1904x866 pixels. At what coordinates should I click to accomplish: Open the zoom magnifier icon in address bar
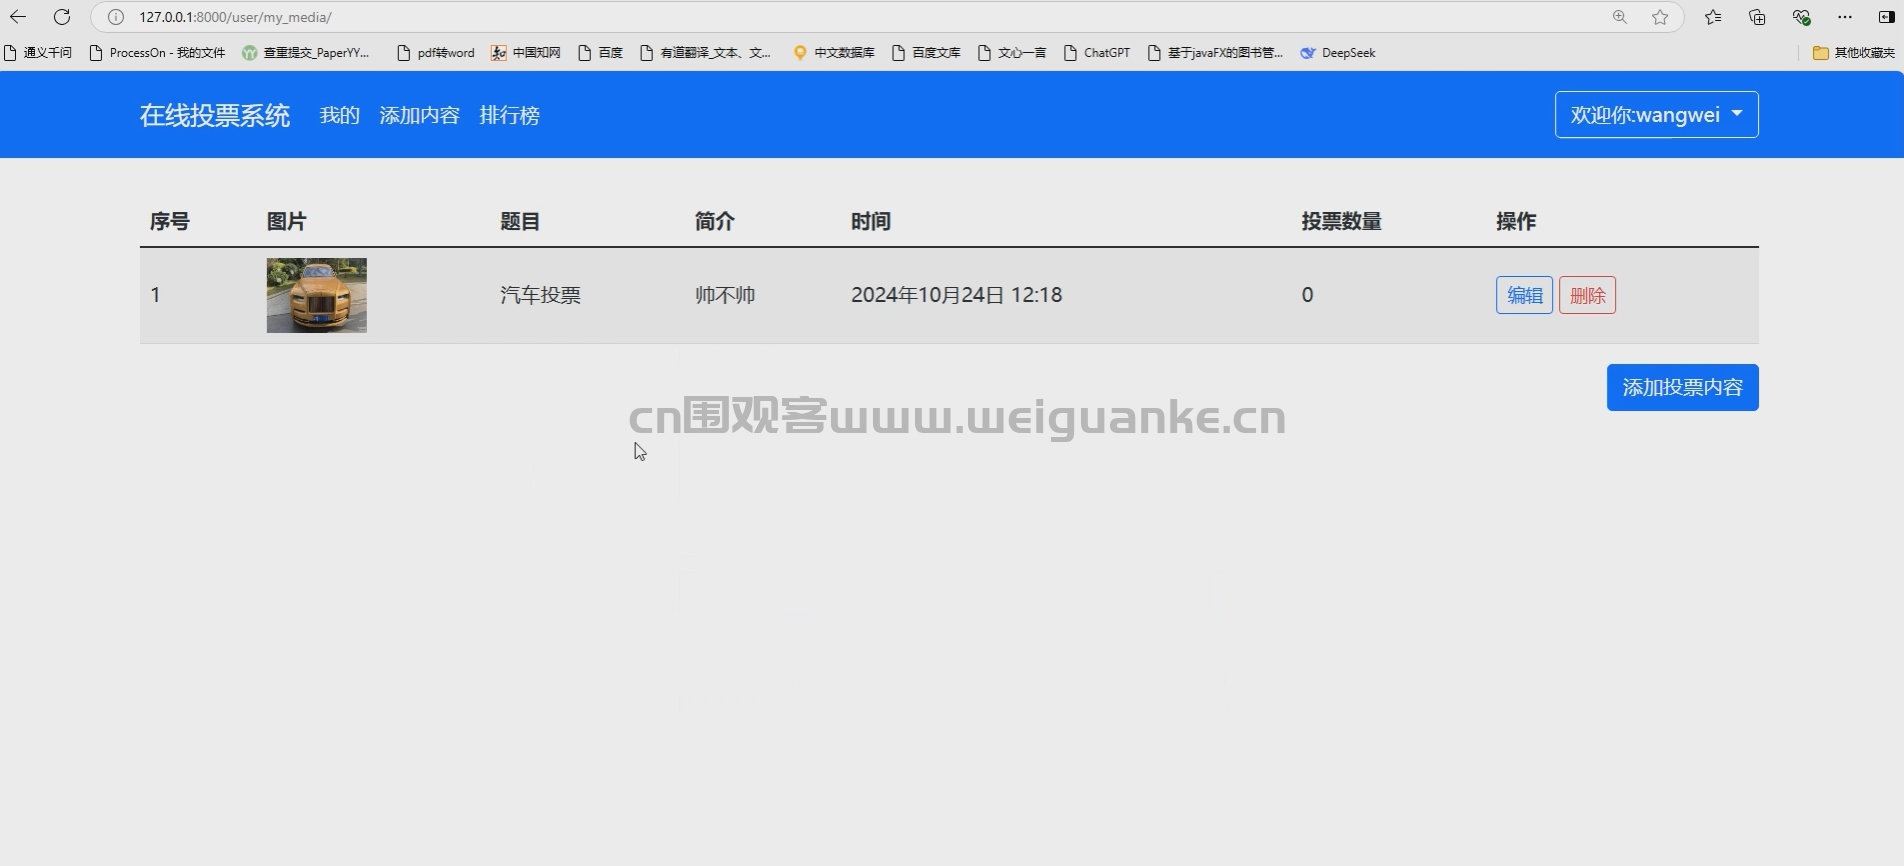tap(1620, 17)
